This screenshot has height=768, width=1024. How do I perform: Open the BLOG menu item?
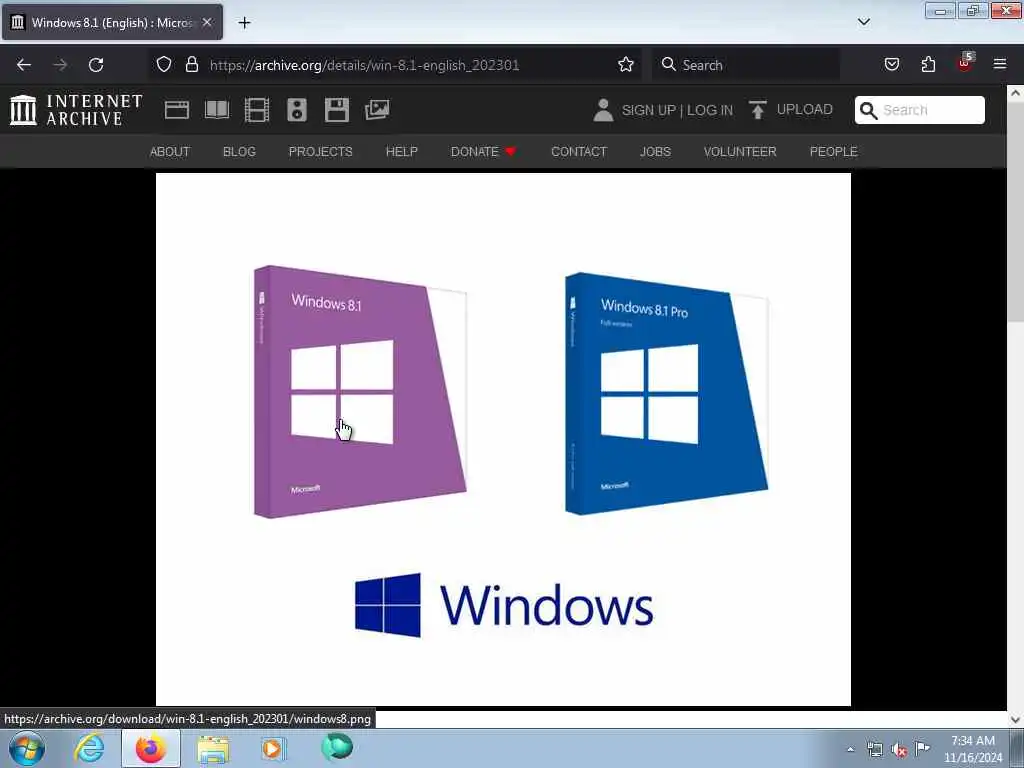239,152
